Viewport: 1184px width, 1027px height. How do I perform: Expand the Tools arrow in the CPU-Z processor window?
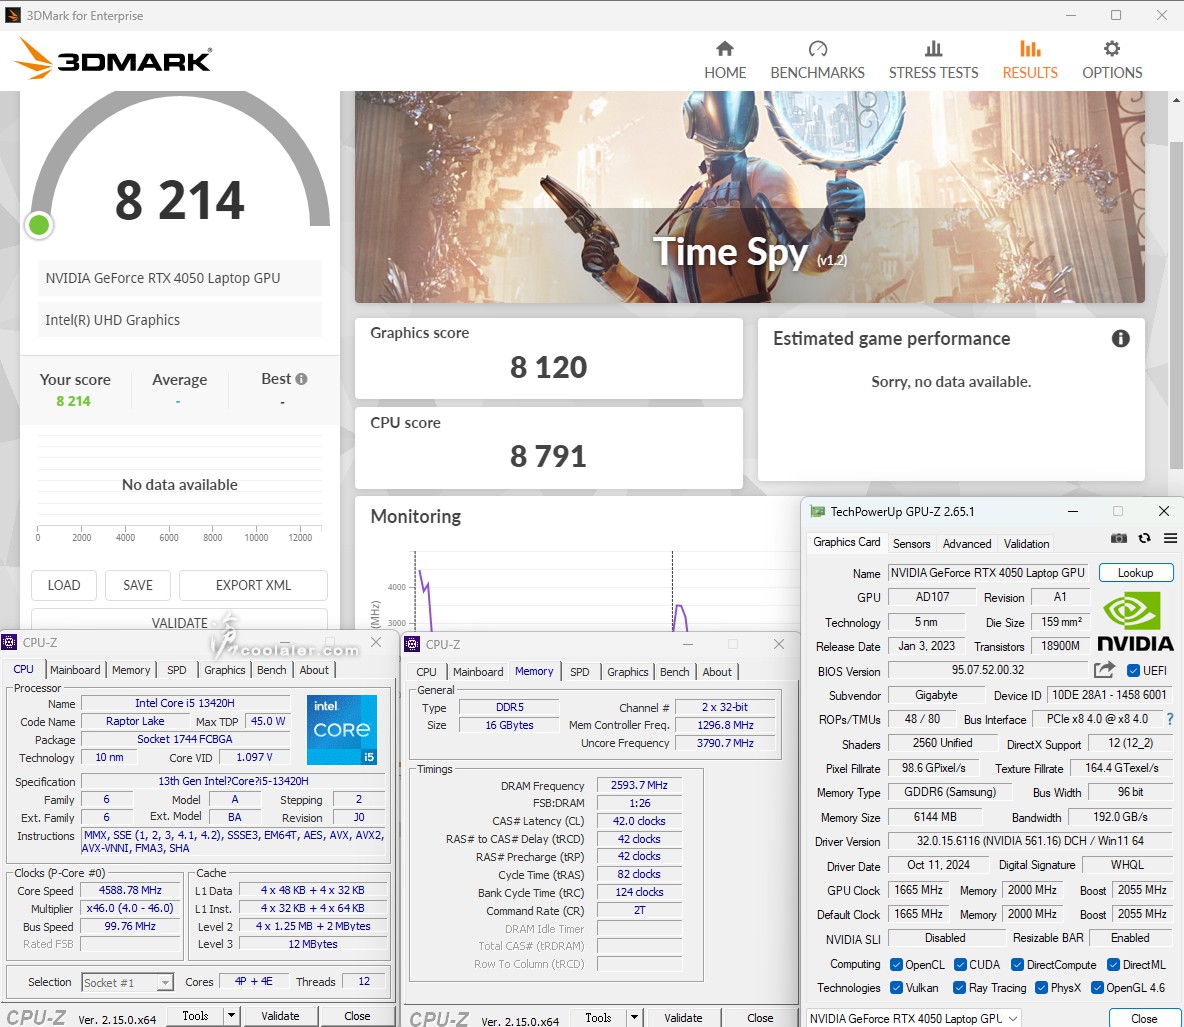click(x=232, y=1016)
